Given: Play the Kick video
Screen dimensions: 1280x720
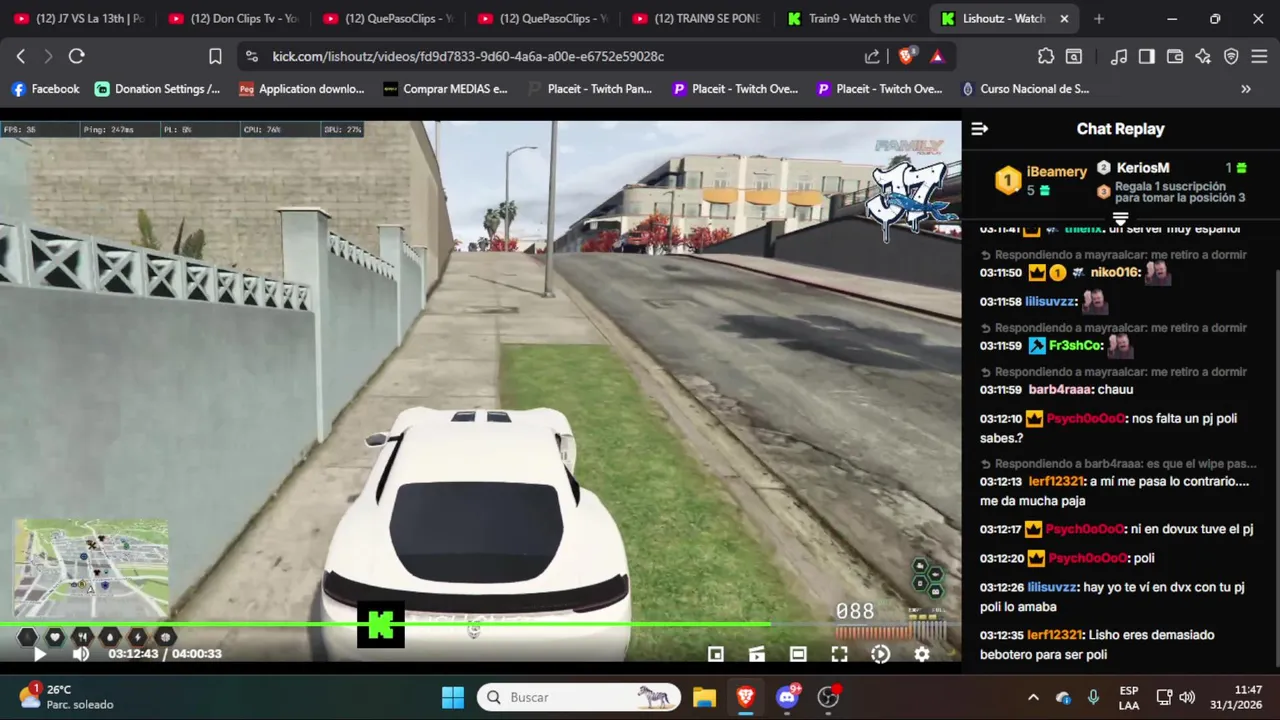Looking at the screenshot, I should (x=39, y=654).
